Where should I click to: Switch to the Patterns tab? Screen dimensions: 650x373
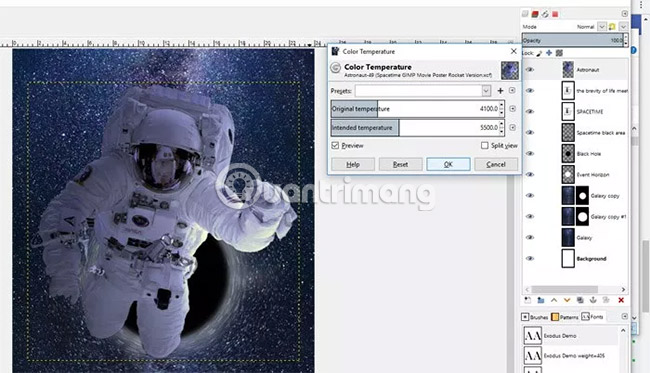point(565,317)
